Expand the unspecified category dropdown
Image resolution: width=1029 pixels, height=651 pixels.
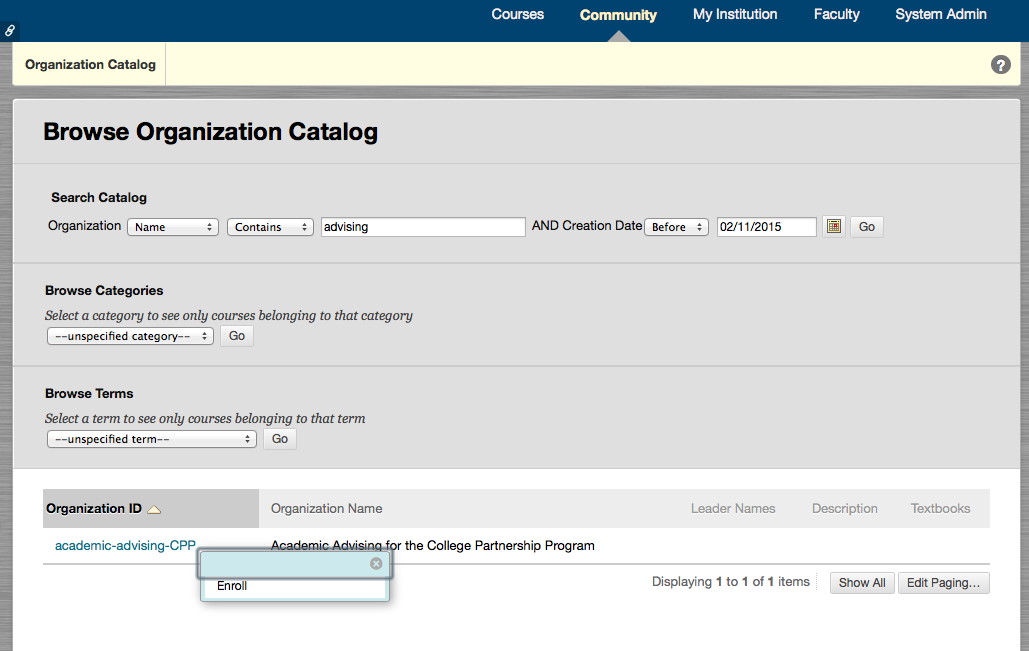(130, 336)
